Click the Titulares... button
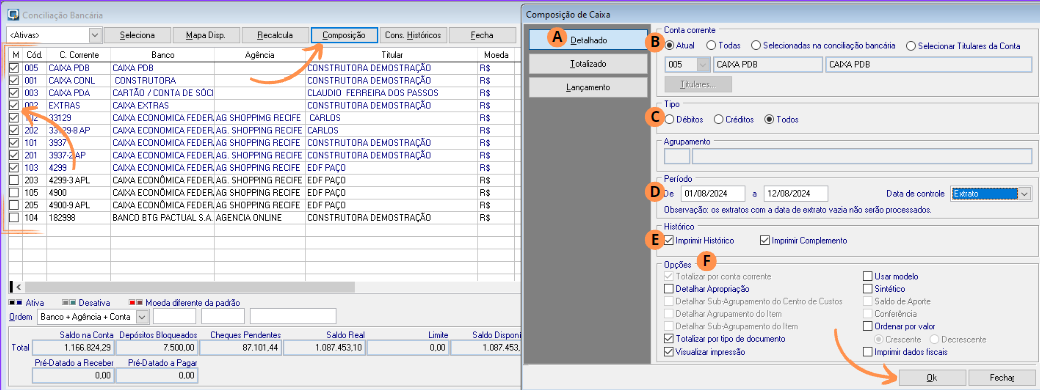This screenshot has width=1040, height=390. click(698, 85)
